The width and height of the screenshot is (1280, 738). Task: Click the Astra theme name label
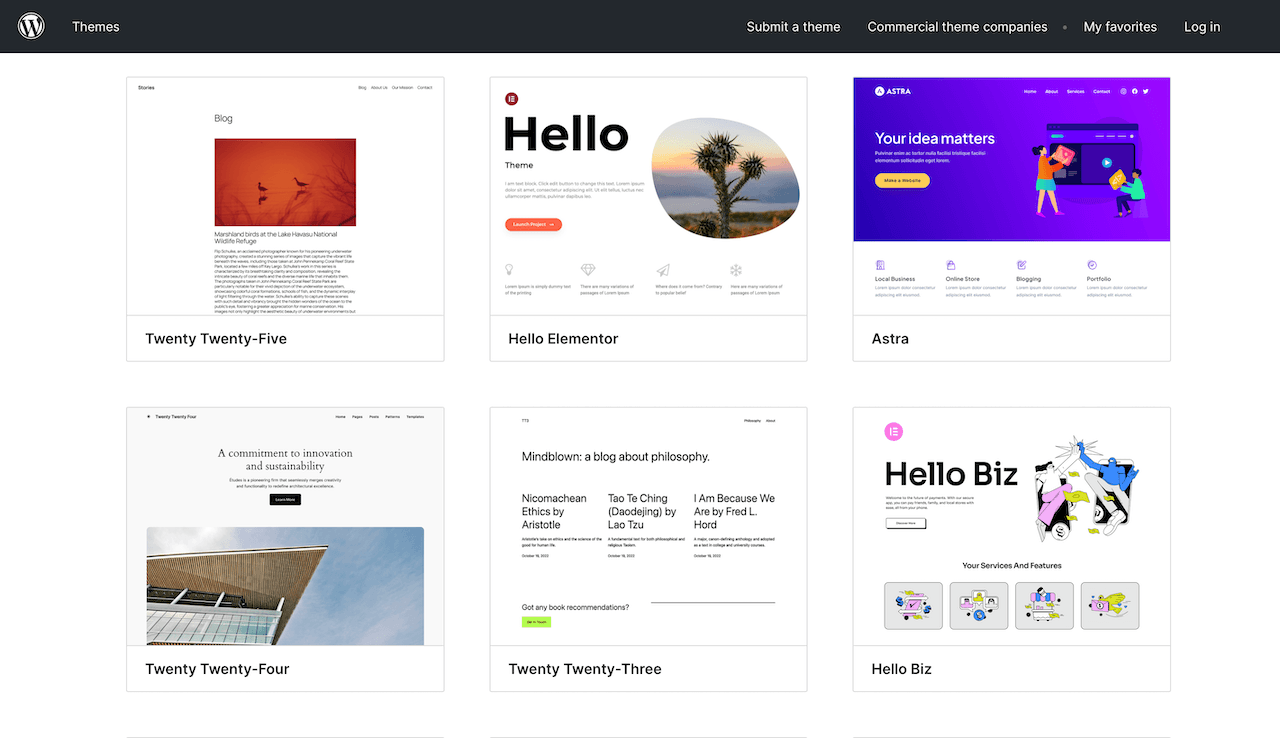coord(890,338)
